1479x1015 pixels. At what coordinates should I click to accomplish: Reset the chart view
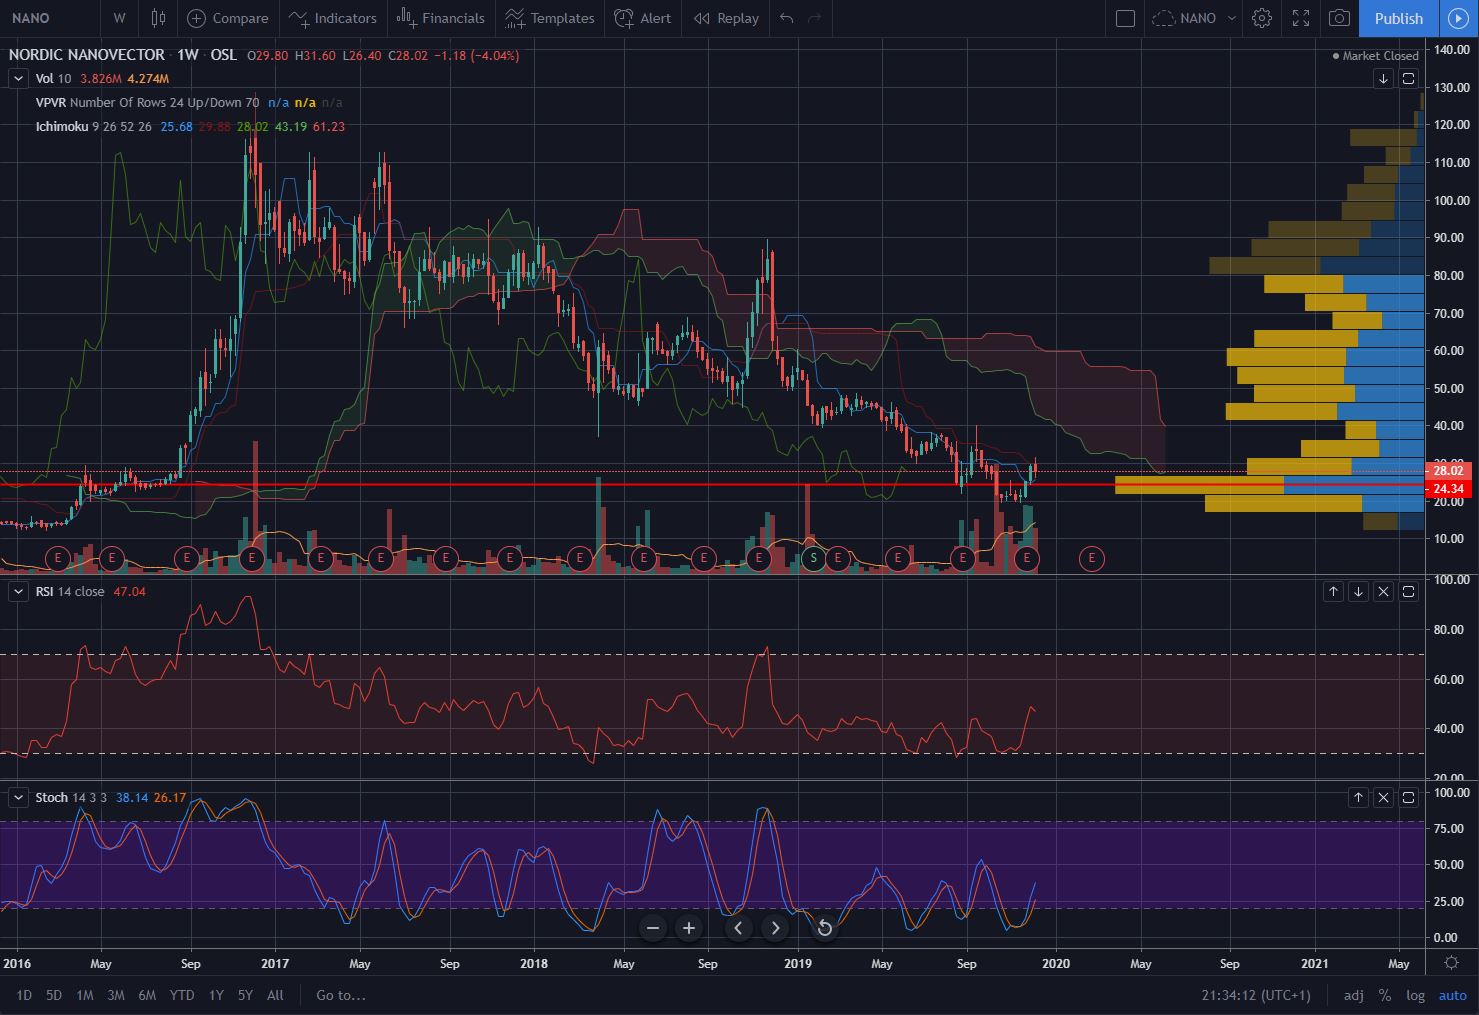click(824, 928)
